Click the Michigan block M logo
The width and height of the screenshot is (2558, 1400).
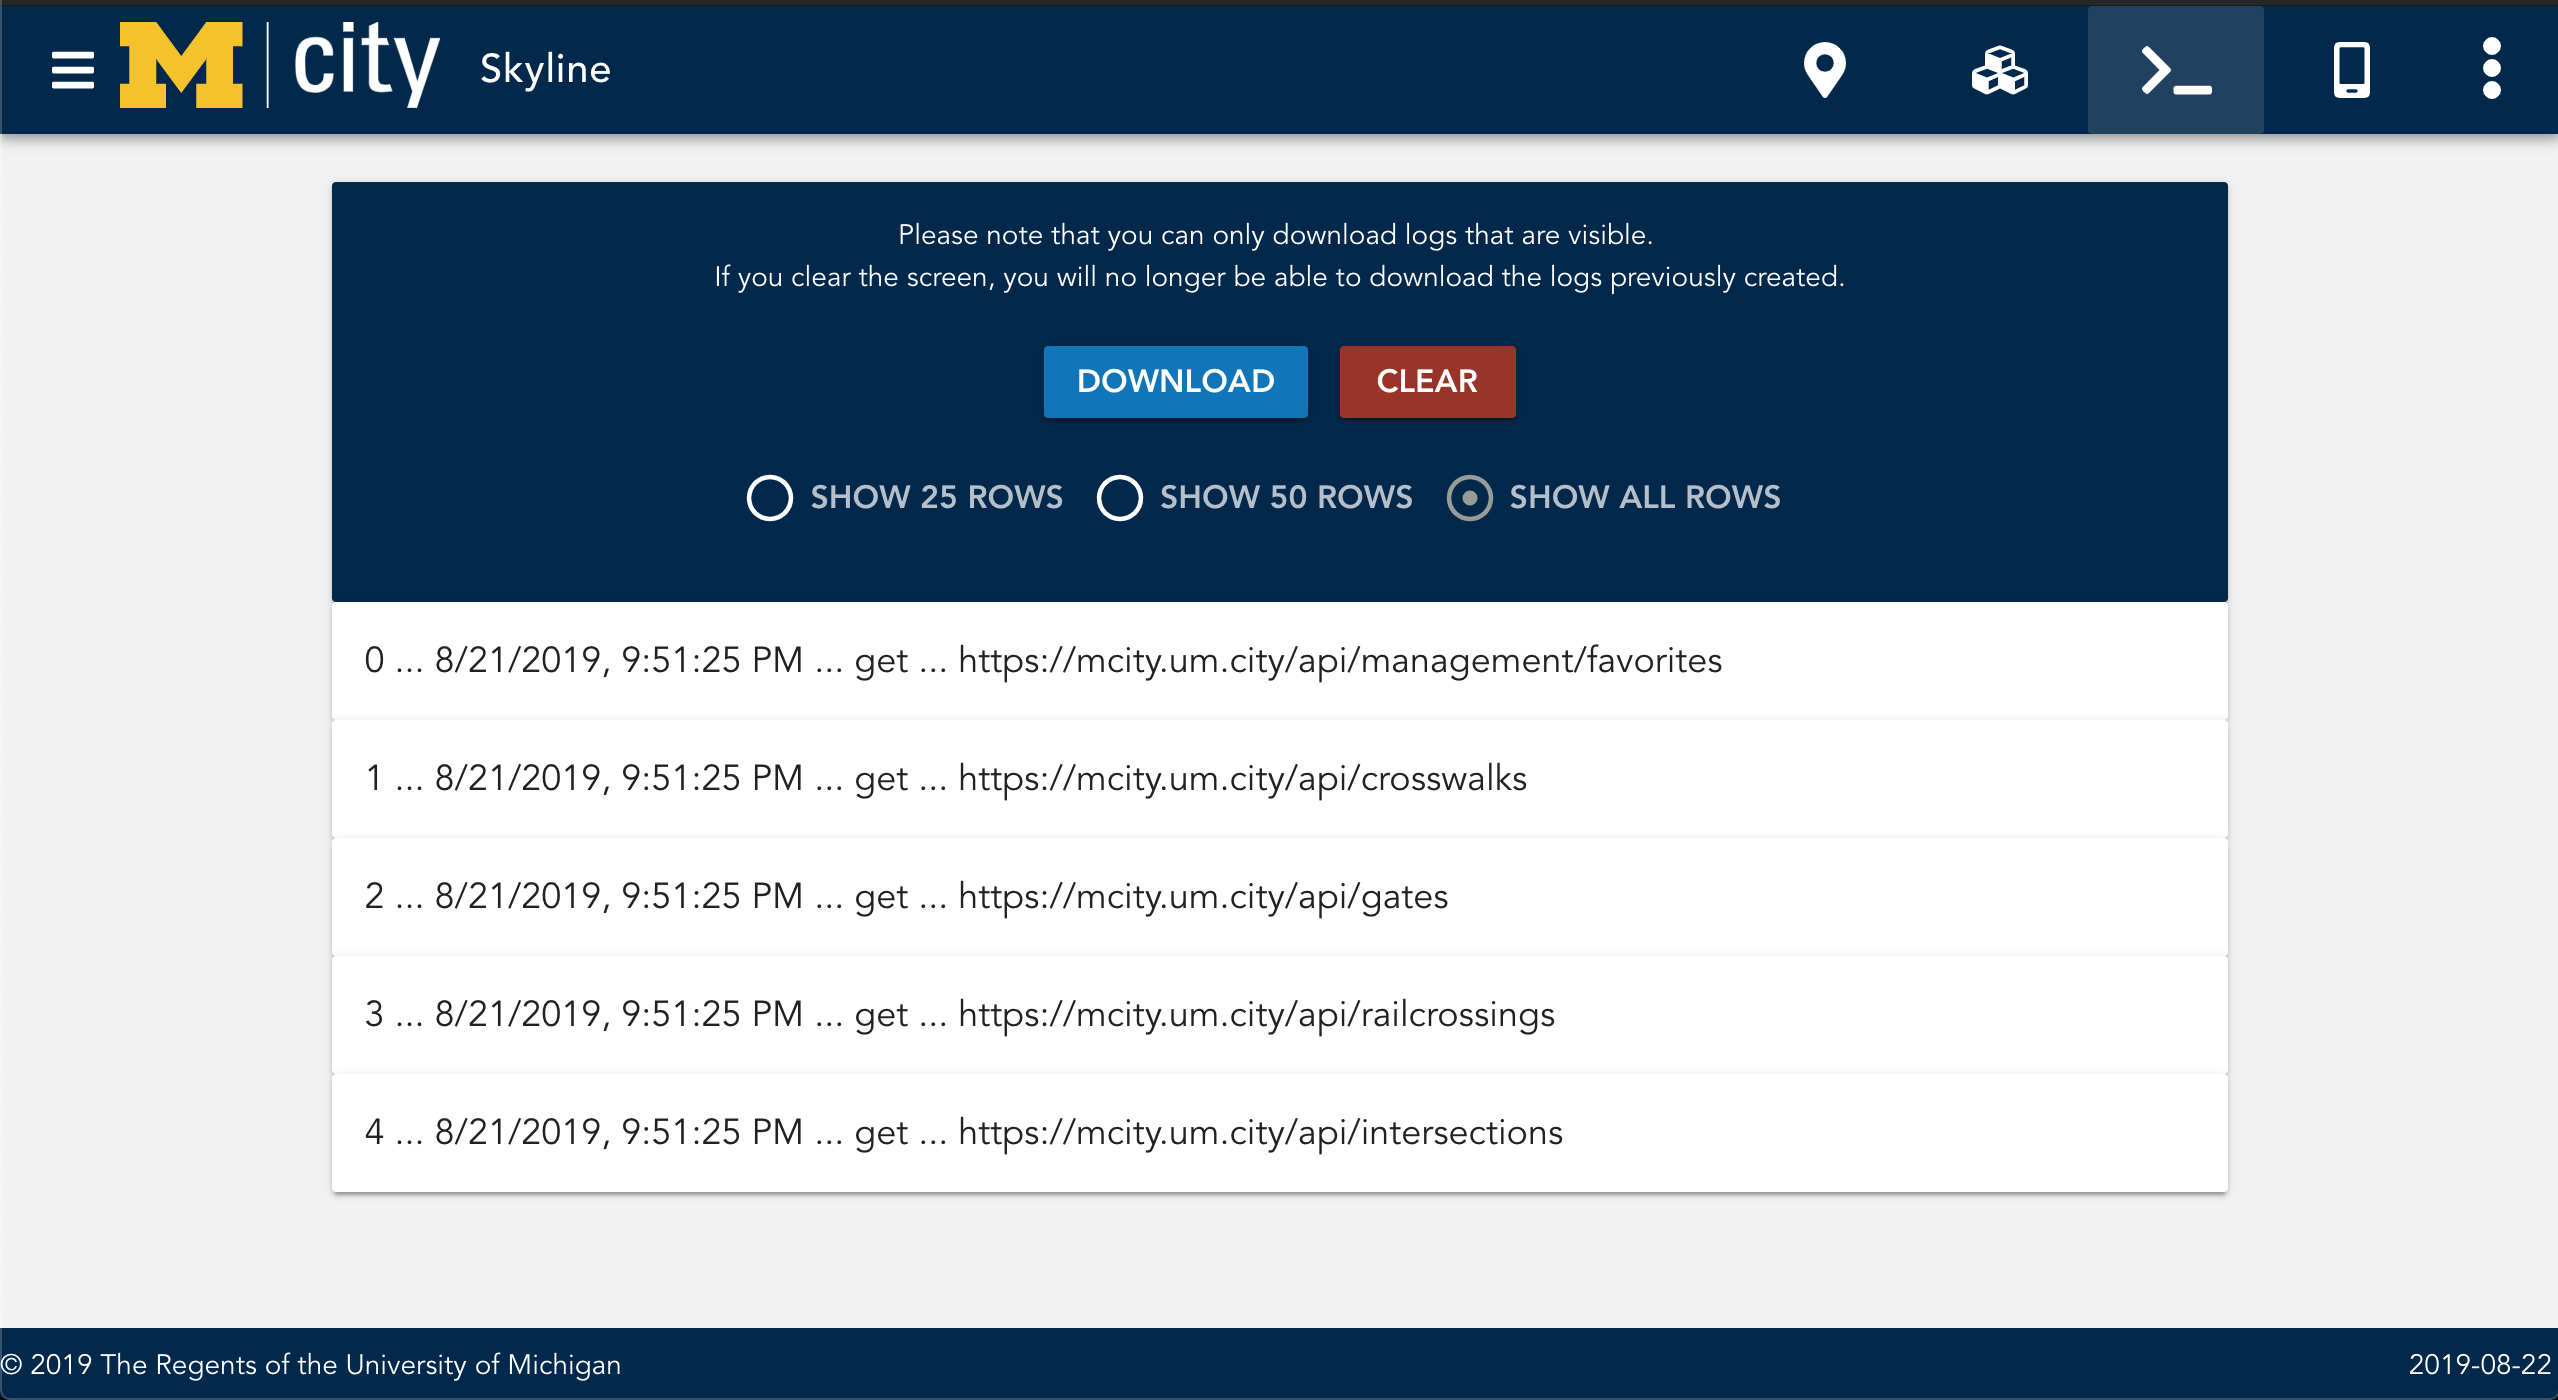[x=181, y=65]
